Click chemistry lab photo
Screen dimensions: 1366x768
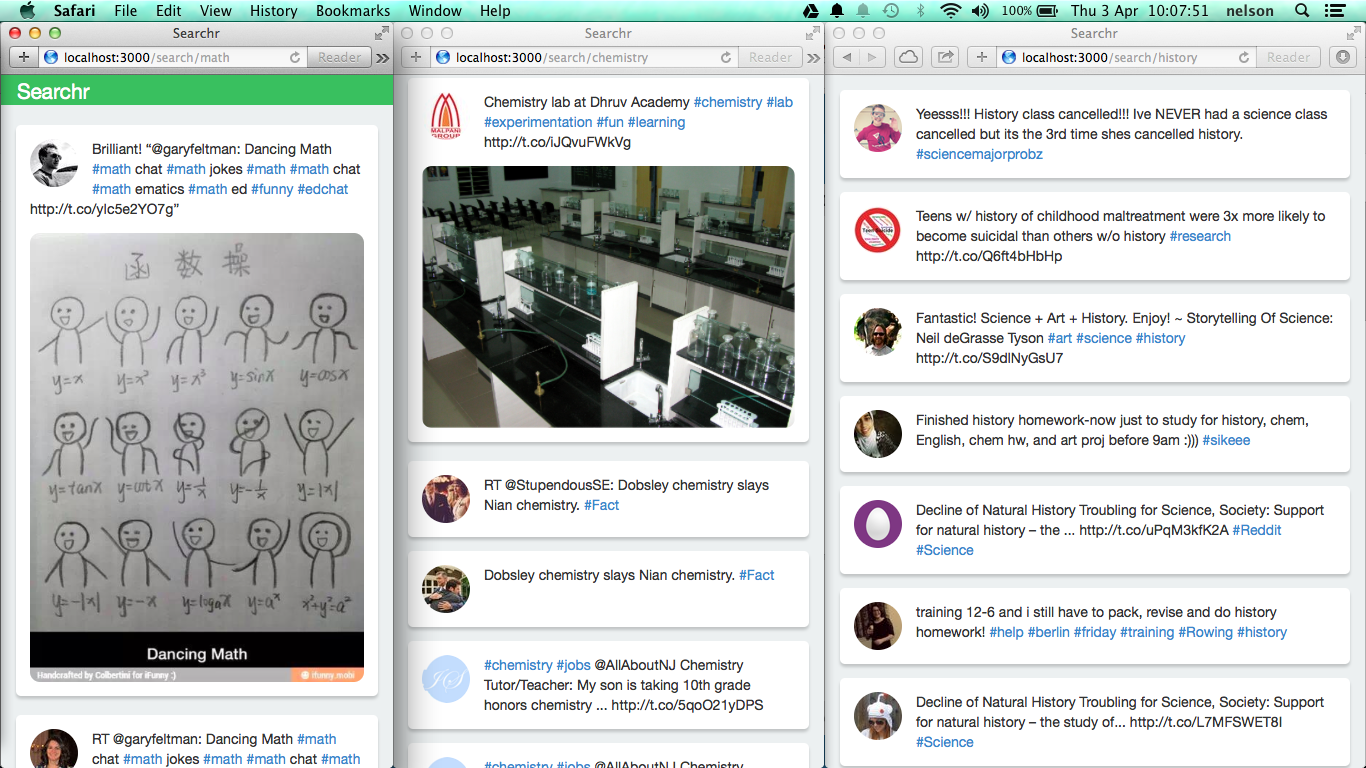[x=608, y=297]
